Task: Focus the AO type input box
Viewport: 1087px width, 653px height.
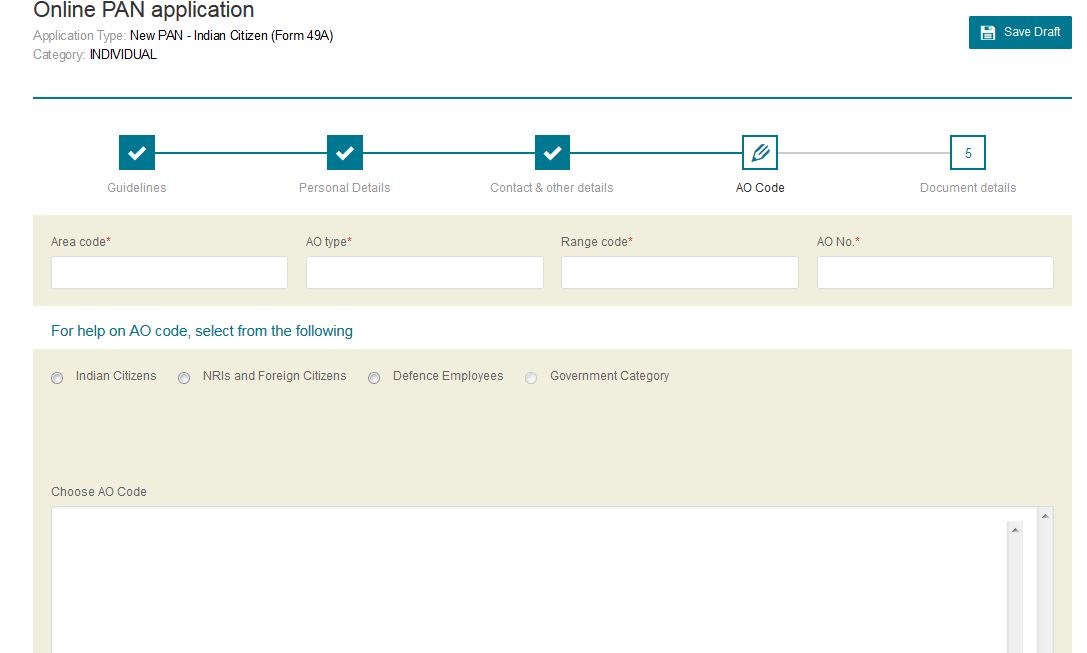Action: point(424,273)
